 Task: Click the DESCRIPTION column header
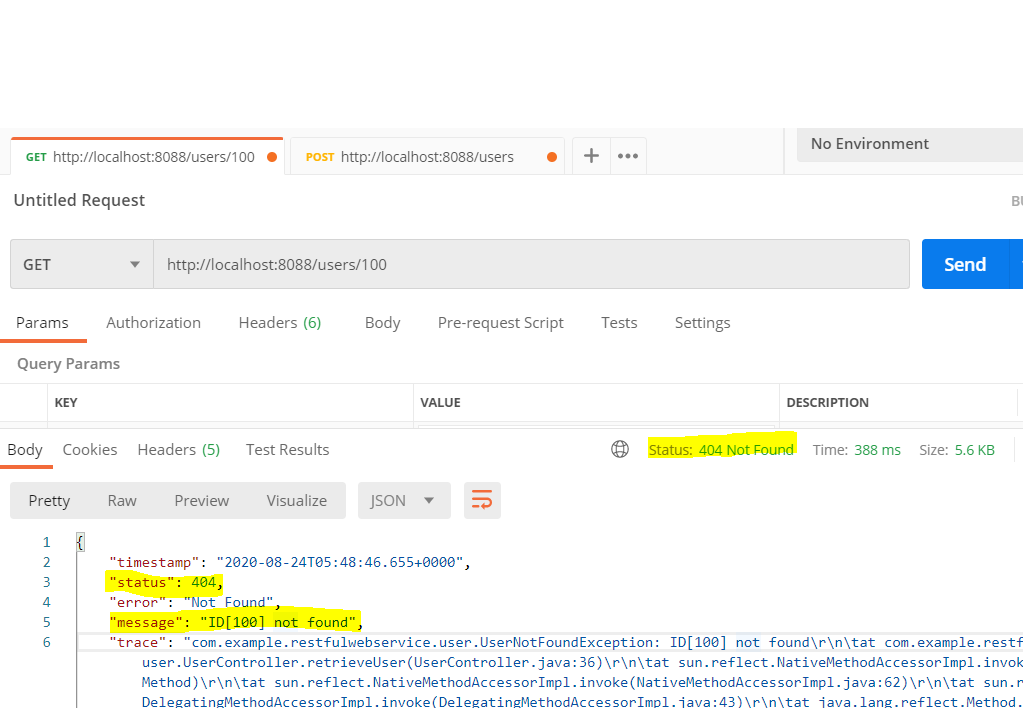827,403
